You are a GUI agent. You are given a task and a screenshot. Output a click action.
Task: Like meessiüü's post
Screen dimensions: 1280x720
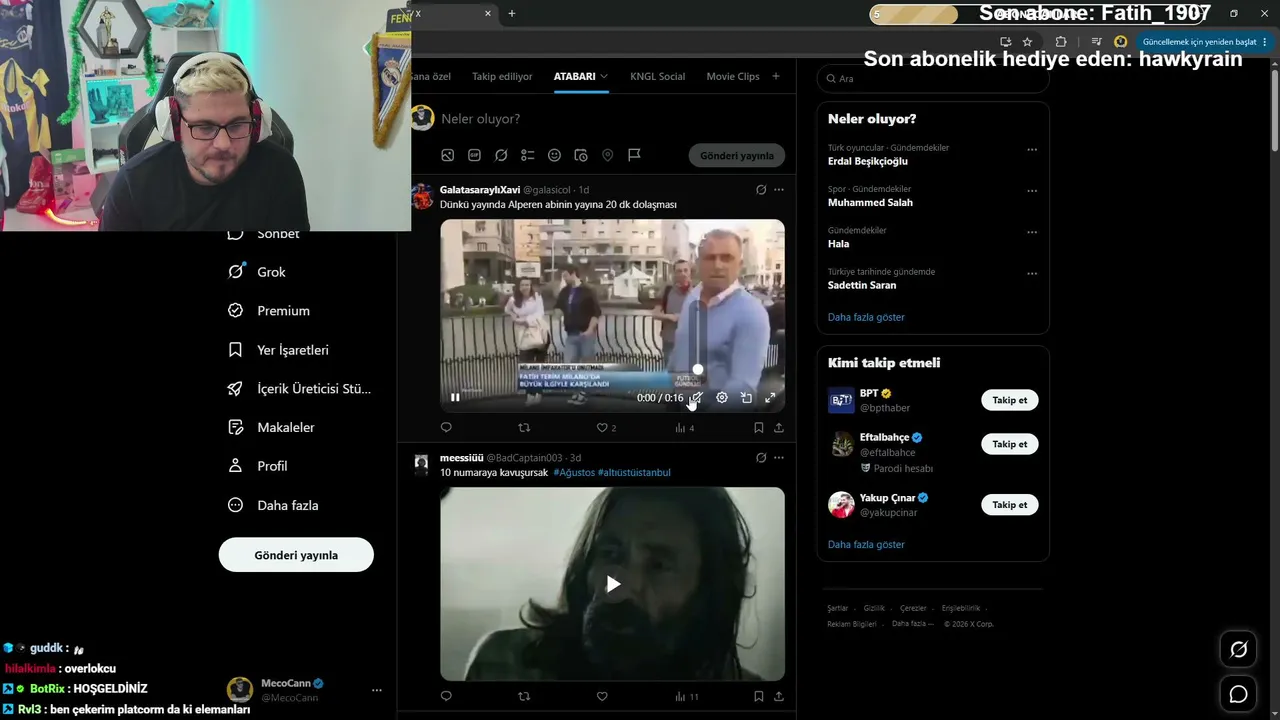coord(602,696)
